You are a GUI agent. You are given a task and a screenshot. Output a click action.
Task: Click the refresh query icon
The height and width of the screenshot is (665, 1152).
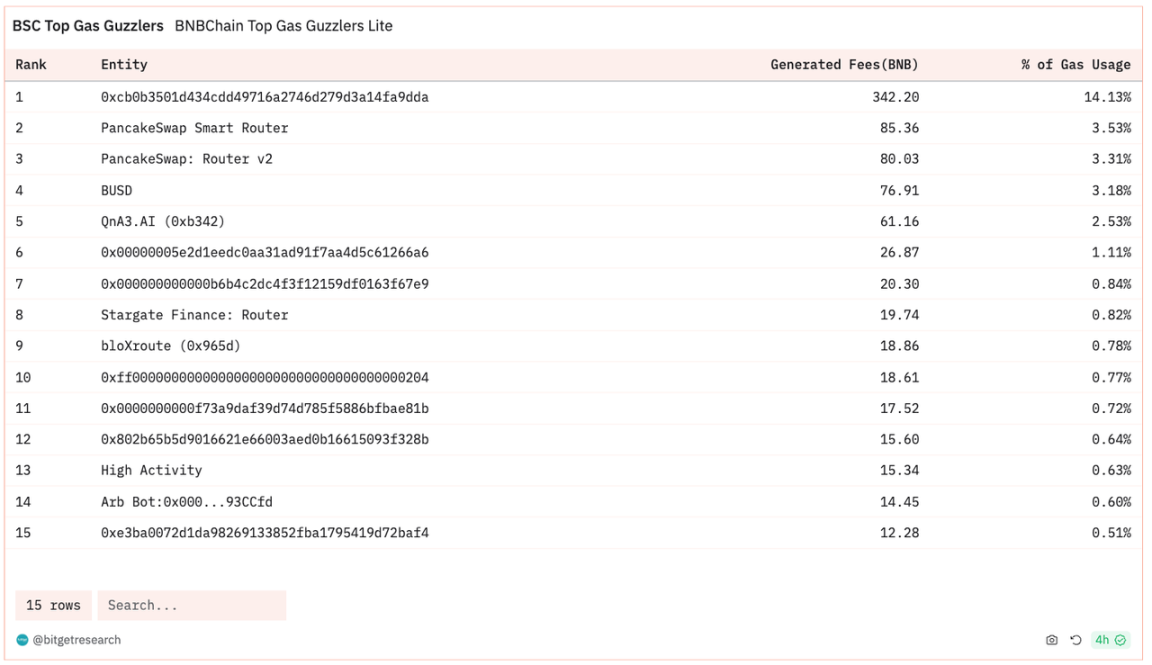pos(1076,640)
